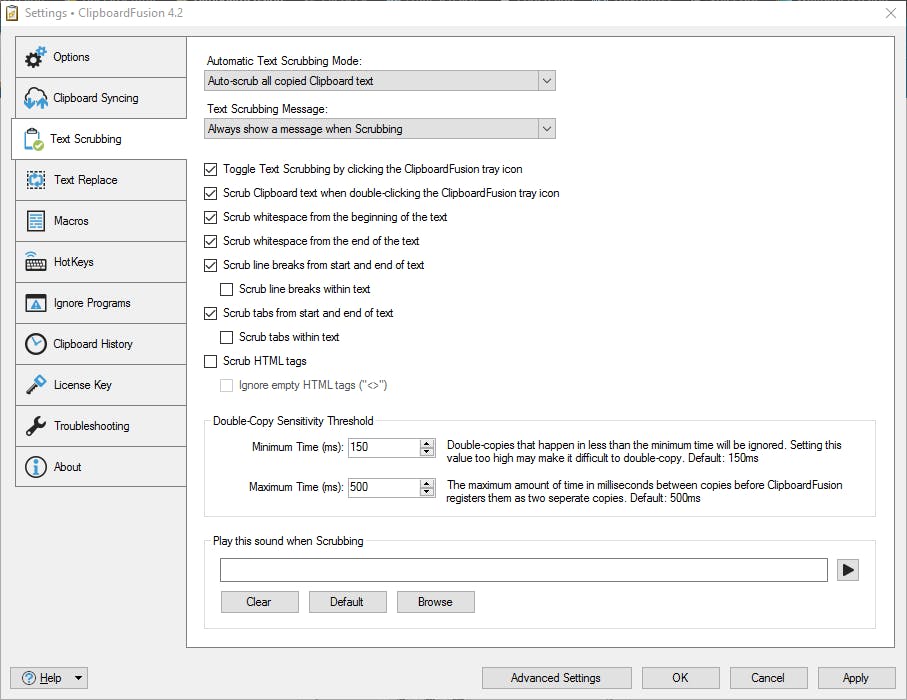The width and height of the screenshot is (907, 700).
Task: Expand the Help button dropdown arrow
Action: pyautogui.click(x=78, y=678)
